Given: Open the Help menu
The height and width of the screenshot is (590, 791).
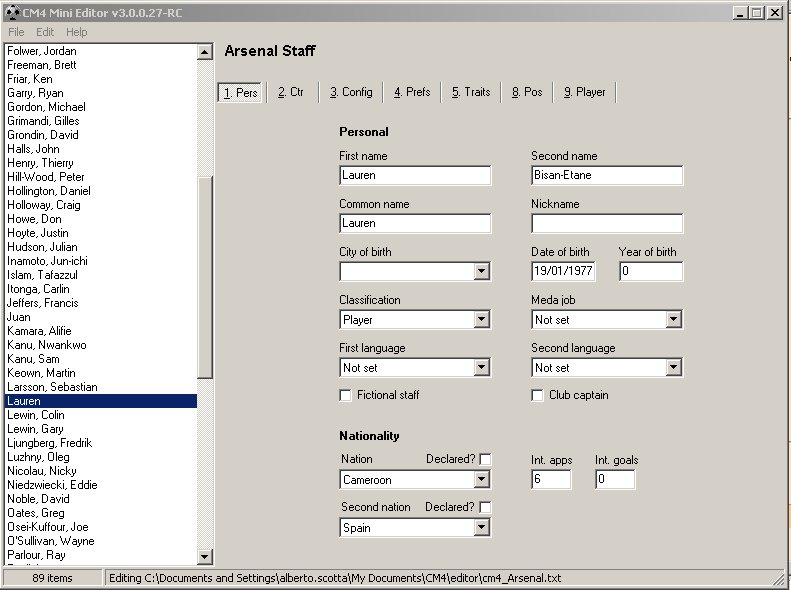Looking at the screenshot, I should tap(77, 32).
